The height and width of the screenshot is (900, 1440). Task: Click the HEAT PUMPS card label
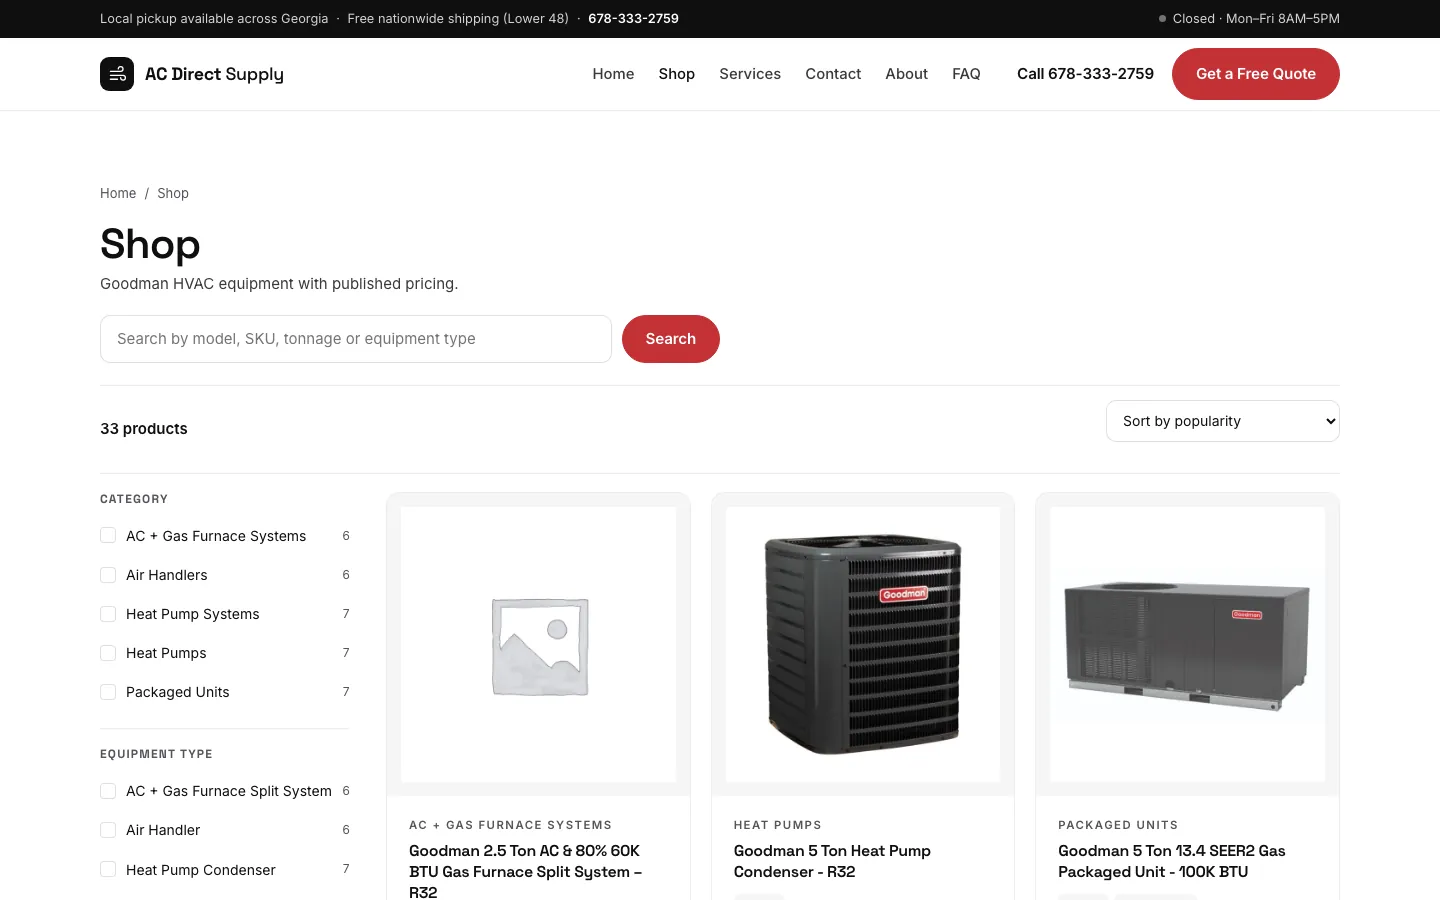[777, 825]
